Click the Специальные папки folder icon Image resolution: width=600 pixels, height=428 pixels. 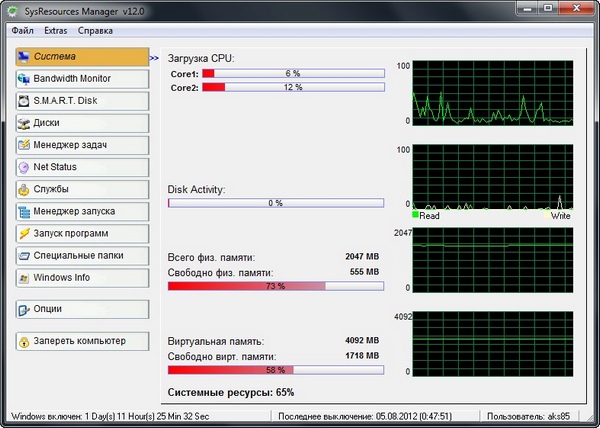(24, 256)
